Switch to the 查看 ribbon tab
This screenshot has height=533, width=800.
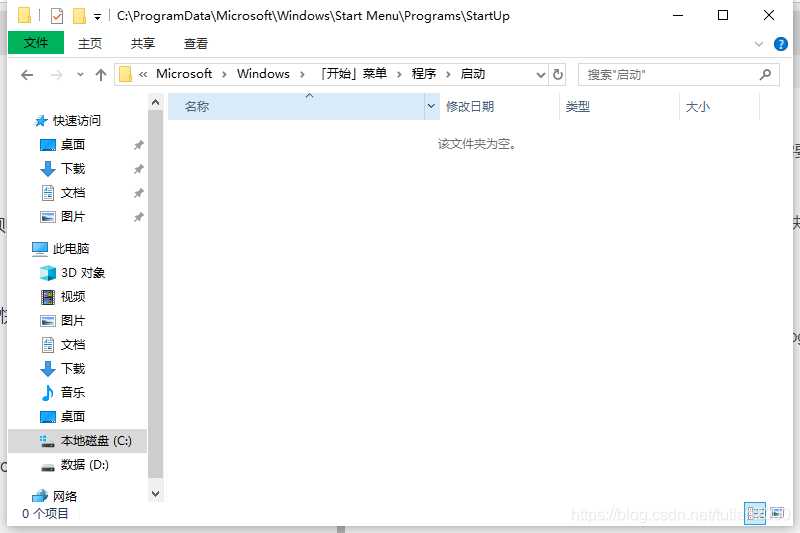[x=195, y=43]
